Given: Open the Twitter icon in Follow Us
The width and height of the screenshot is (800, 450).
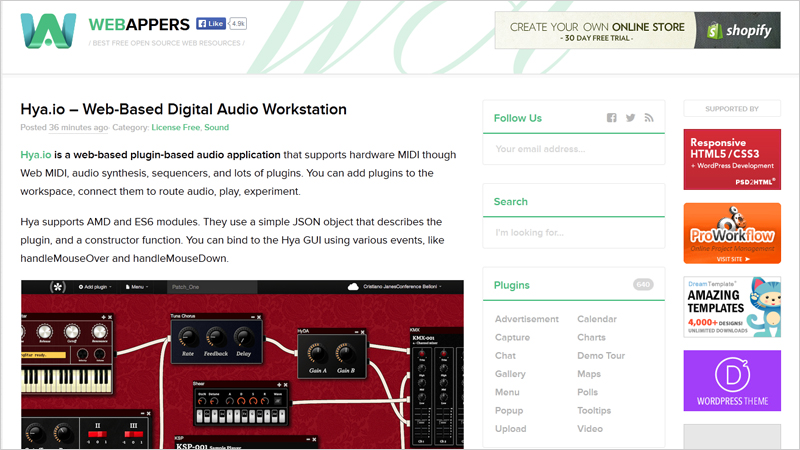Looking at the screenshot, I should click(631, 118).
